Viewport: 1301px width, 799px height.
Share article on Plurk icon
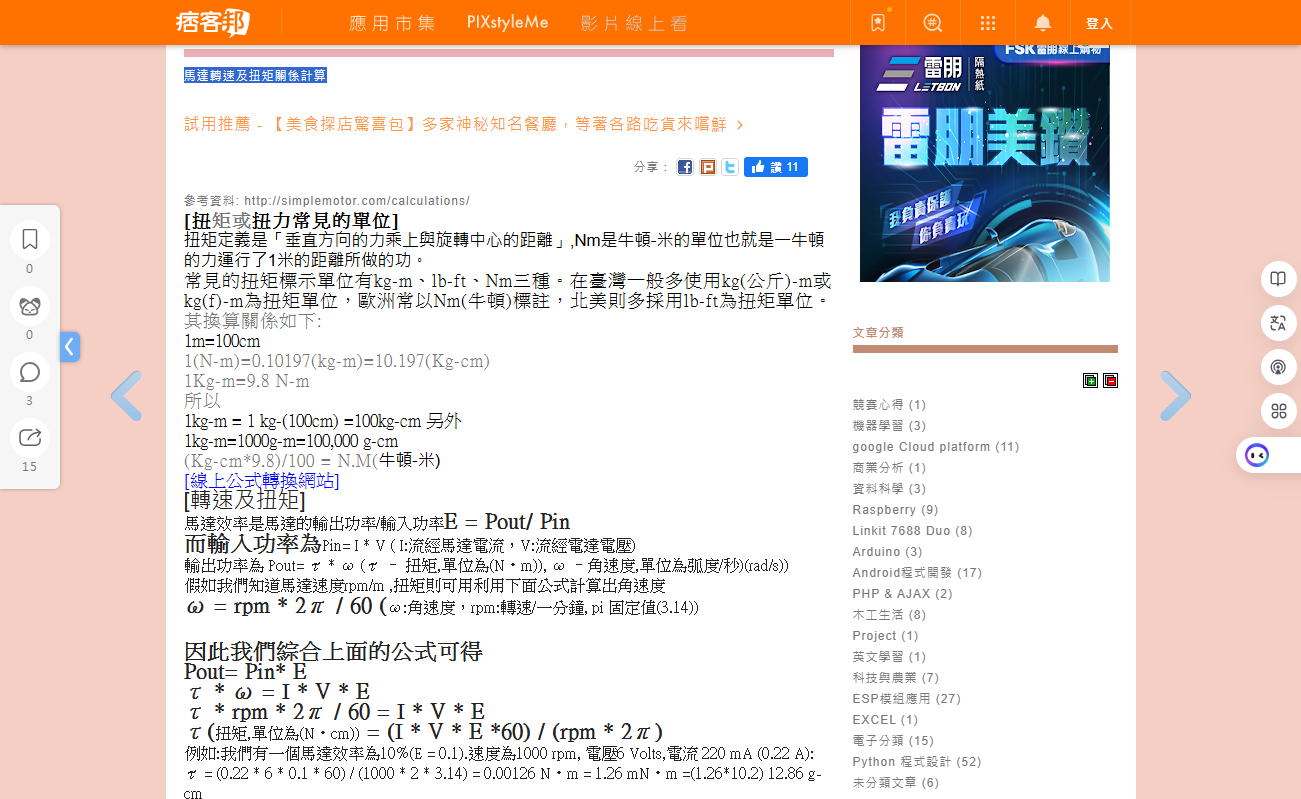(x=708, y=167)
